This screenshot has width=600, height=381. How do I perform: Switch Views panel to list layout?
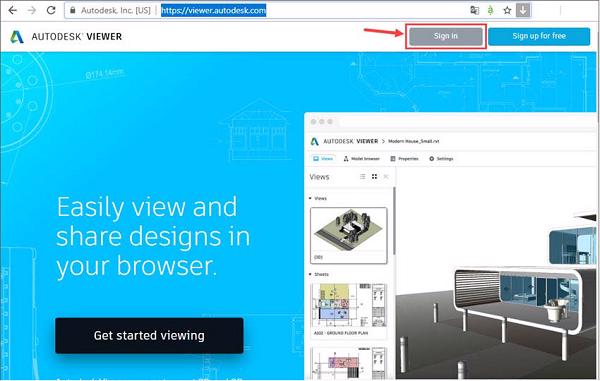pyautogui.click(x=362, y=176)
